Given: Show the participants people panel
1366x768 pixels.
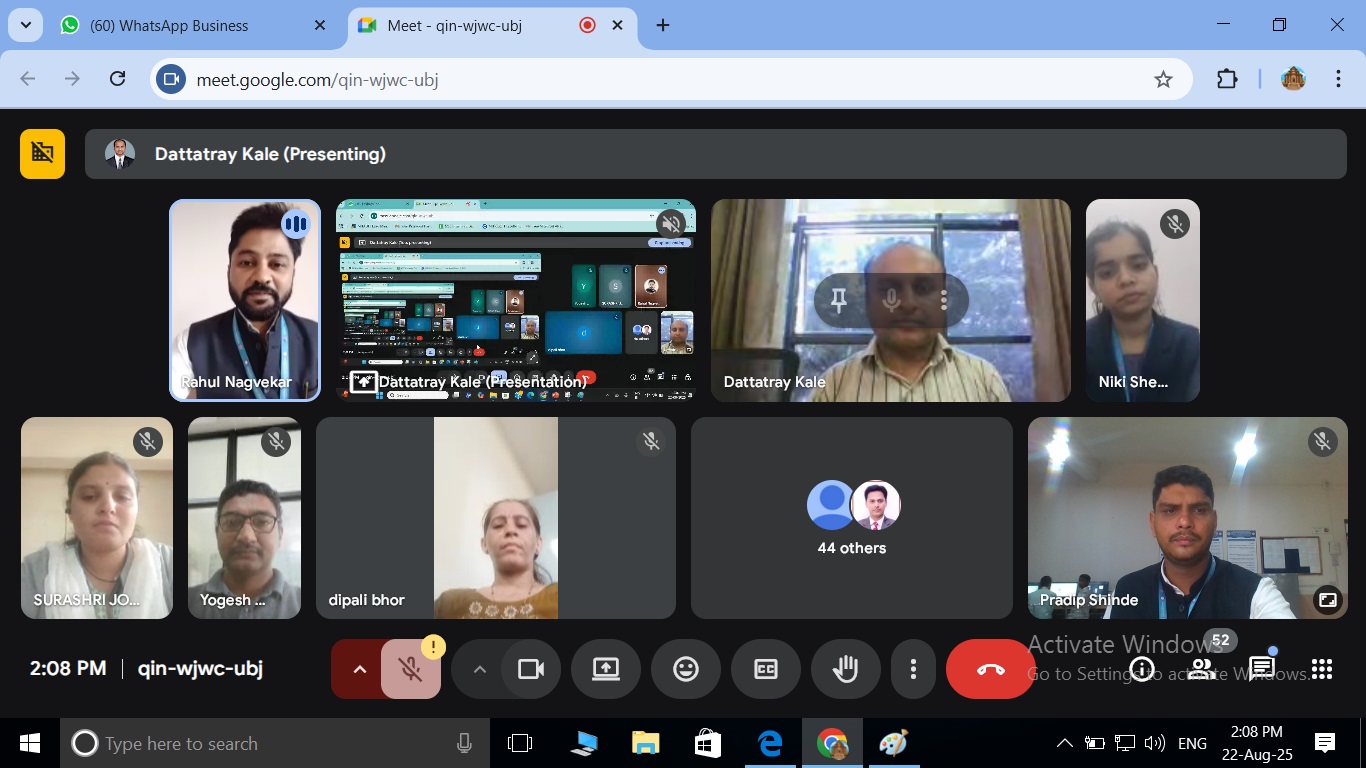Looking at the screenshot, I should point(1202,669).
